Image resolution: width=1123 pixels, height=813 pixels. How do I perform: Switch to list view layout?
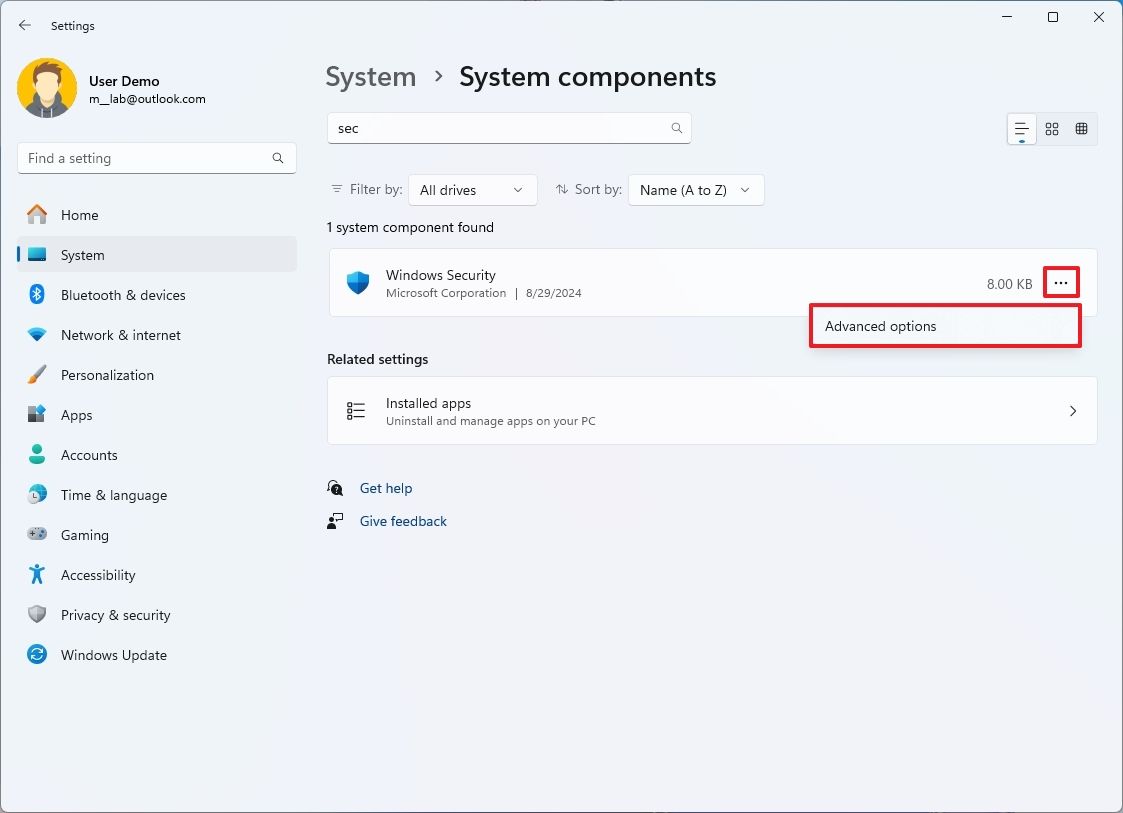[x=1021, y=128]
